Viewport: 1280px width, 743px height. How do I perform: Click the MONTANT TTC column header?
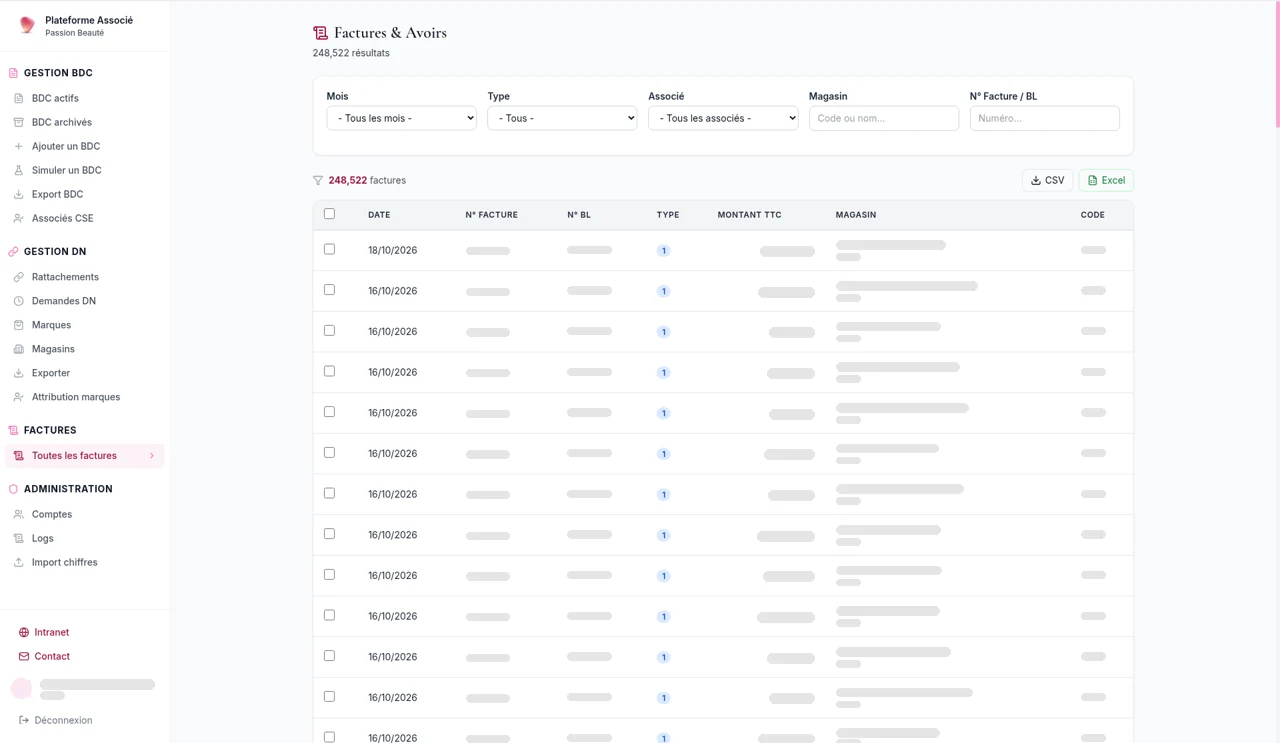click(x=749, y=215)
